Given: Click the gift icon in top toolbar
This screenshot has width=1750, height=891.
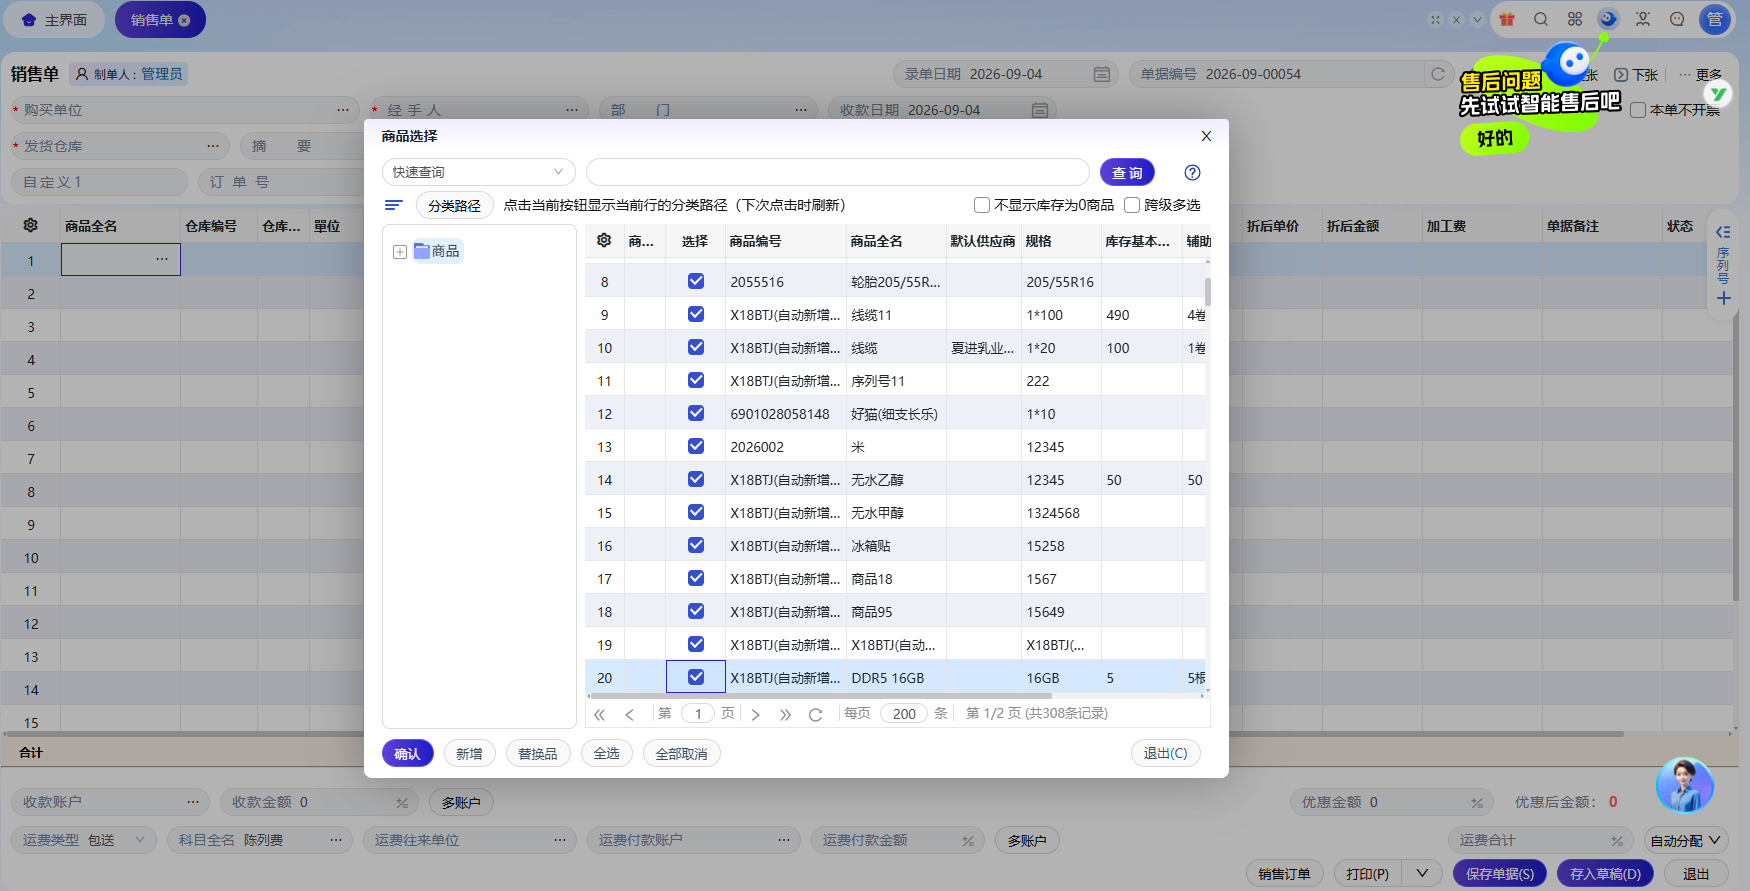Looking at the screenshot, I should point(1507,19).
